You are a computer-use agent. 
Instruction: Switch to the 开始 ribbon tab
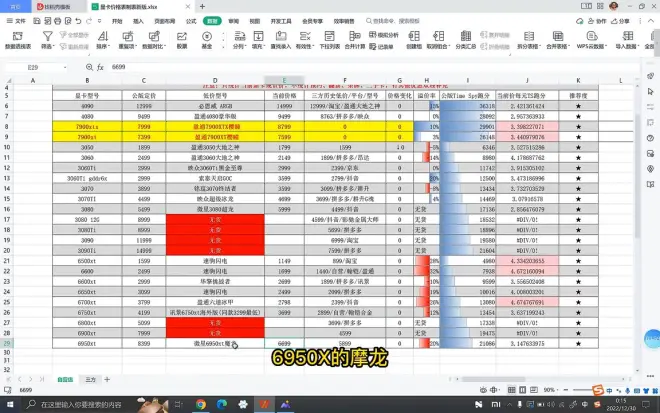[117, 21]
